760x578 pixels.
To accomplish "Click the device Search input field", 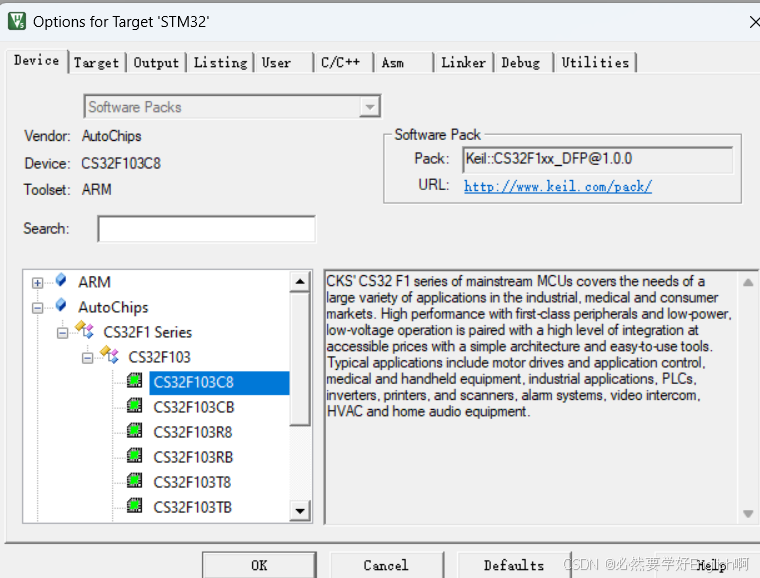I will 206,229.
